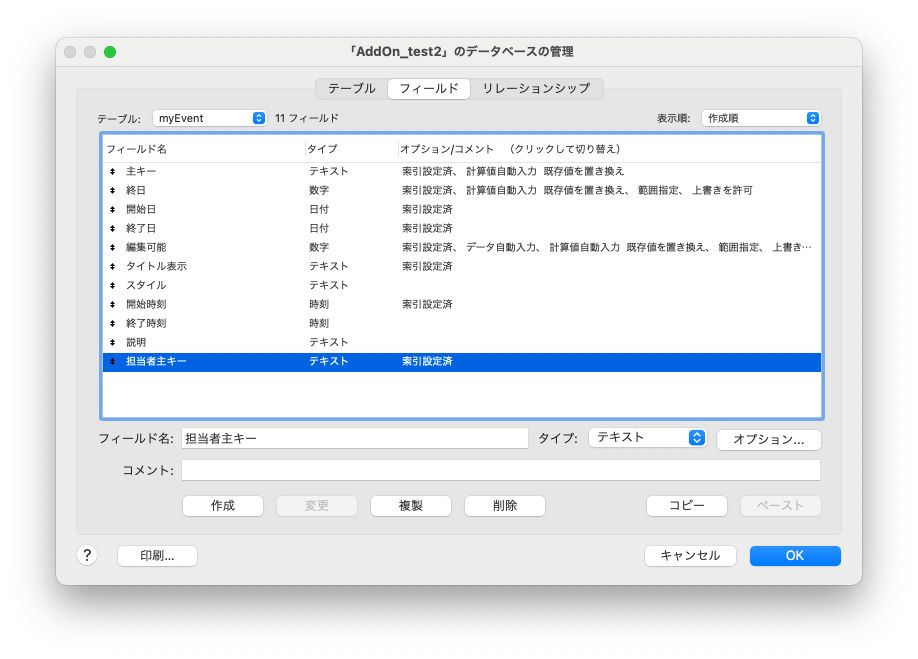Viewport: 918px width, 659px height.
Task: Switch to the リレーションシップ tab
Action: tap(536, 88)
